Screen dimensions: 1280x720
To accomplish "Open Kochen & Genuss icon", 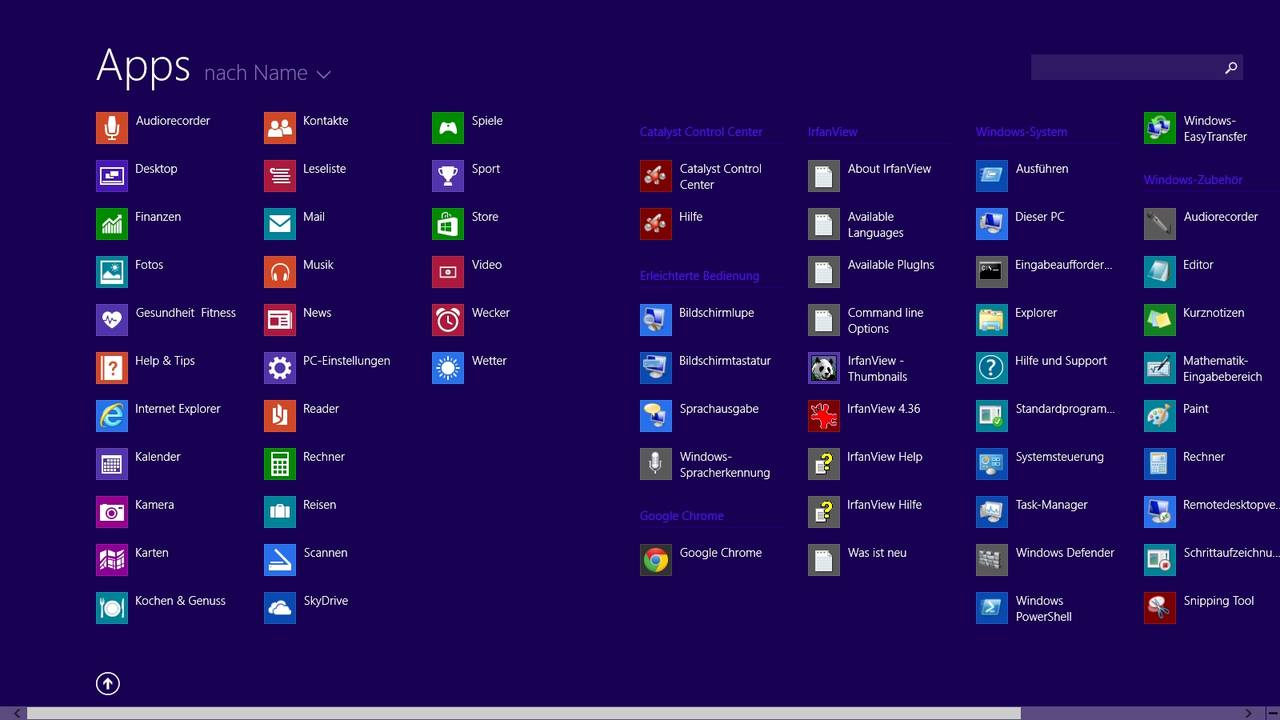I will (112, 608).
